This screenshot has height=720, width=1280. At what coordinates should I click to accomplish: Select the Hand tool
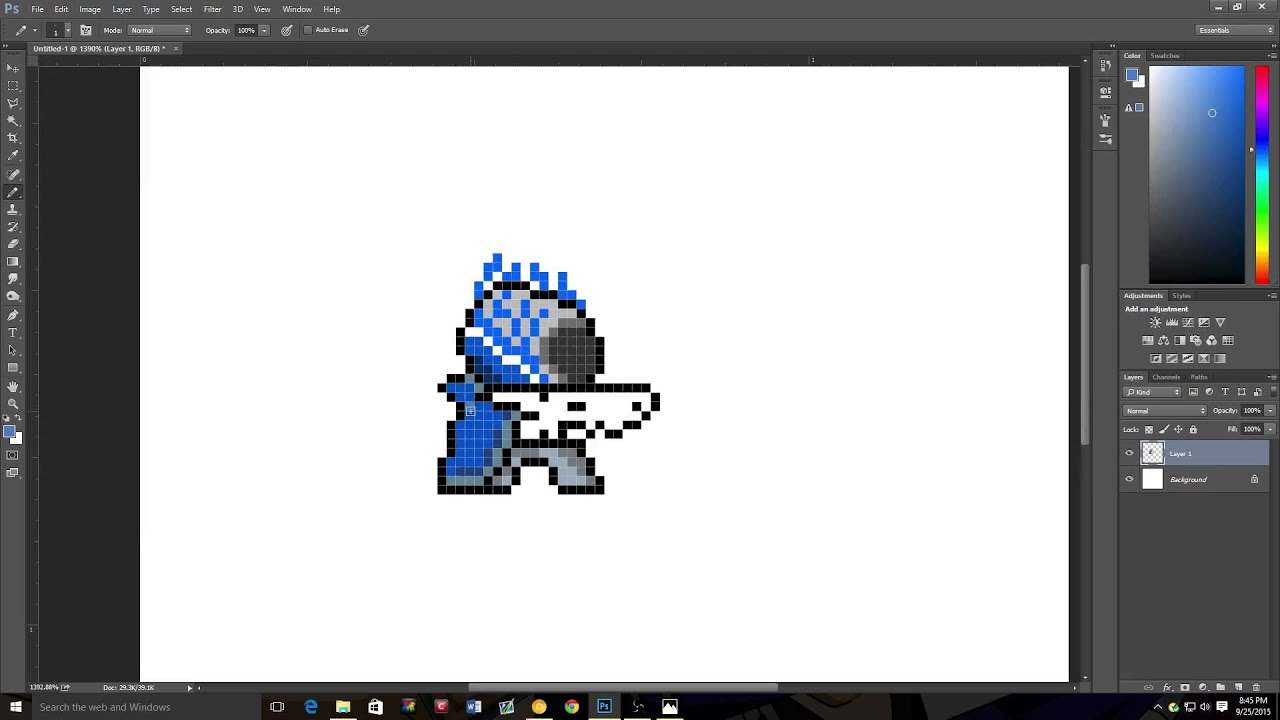click(x=13, y=386)
